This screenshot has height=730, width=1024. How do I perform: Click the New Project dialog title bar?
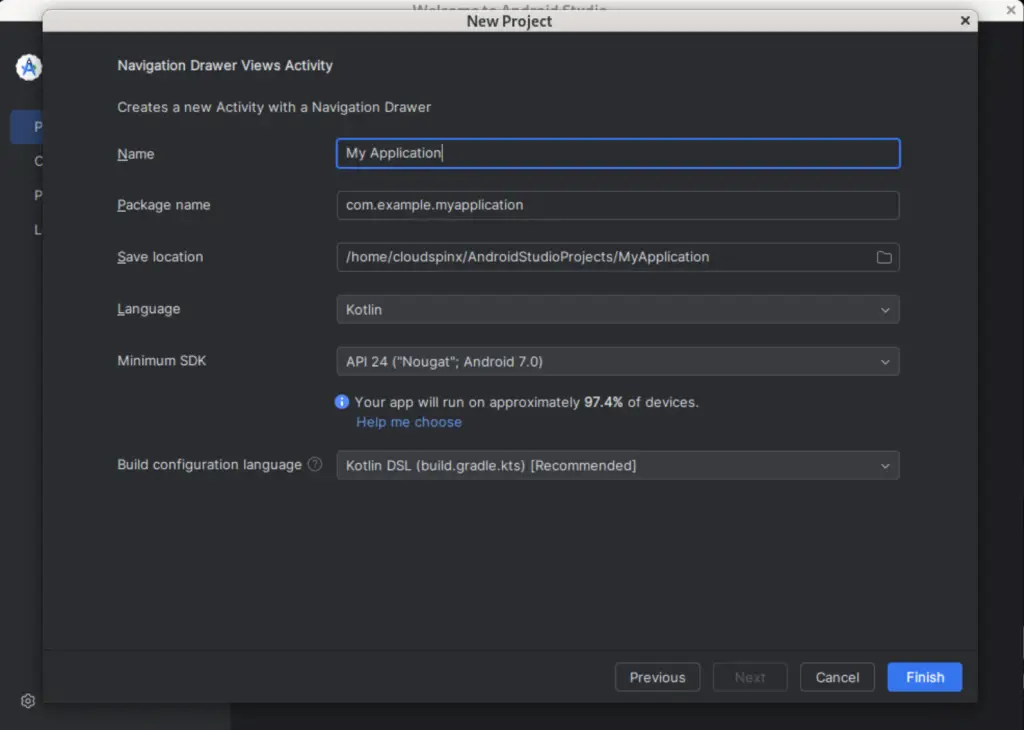(510, 21)
